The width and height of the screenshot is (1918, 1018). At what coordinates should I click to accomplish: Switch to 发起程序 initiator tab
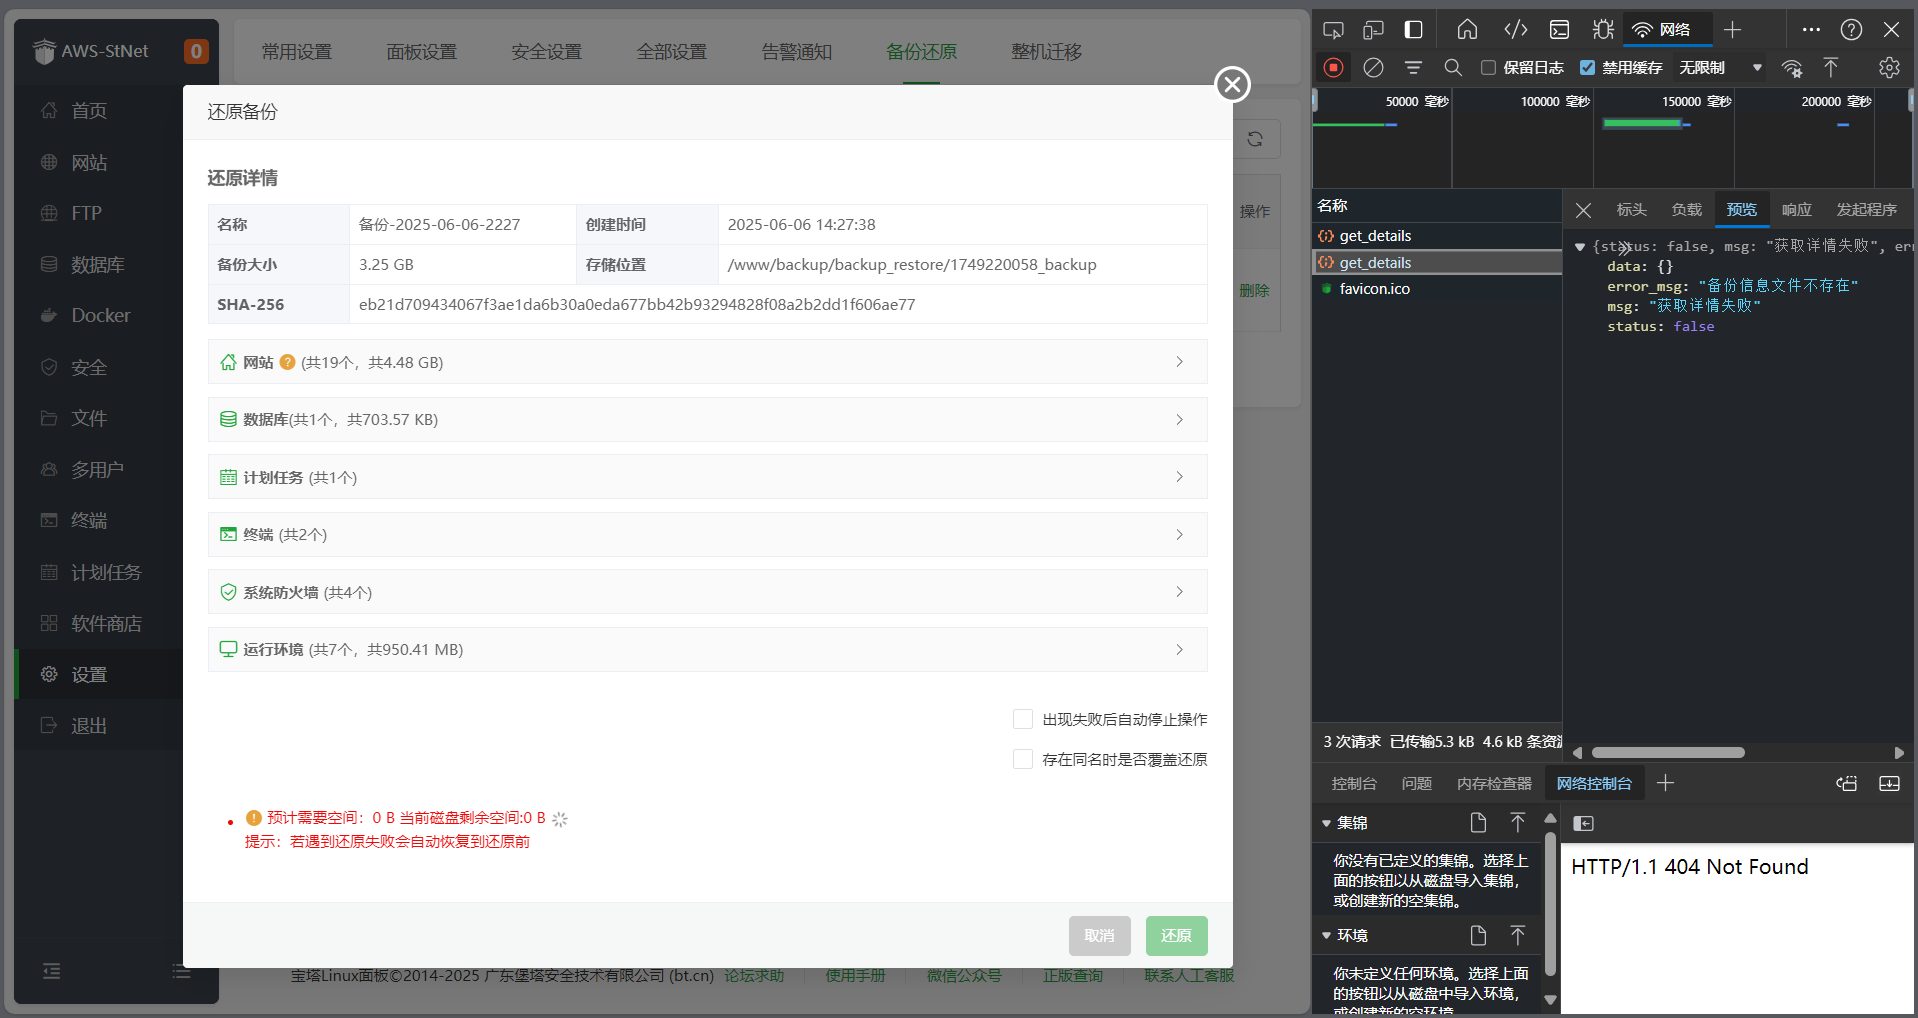pos(1866,210)
